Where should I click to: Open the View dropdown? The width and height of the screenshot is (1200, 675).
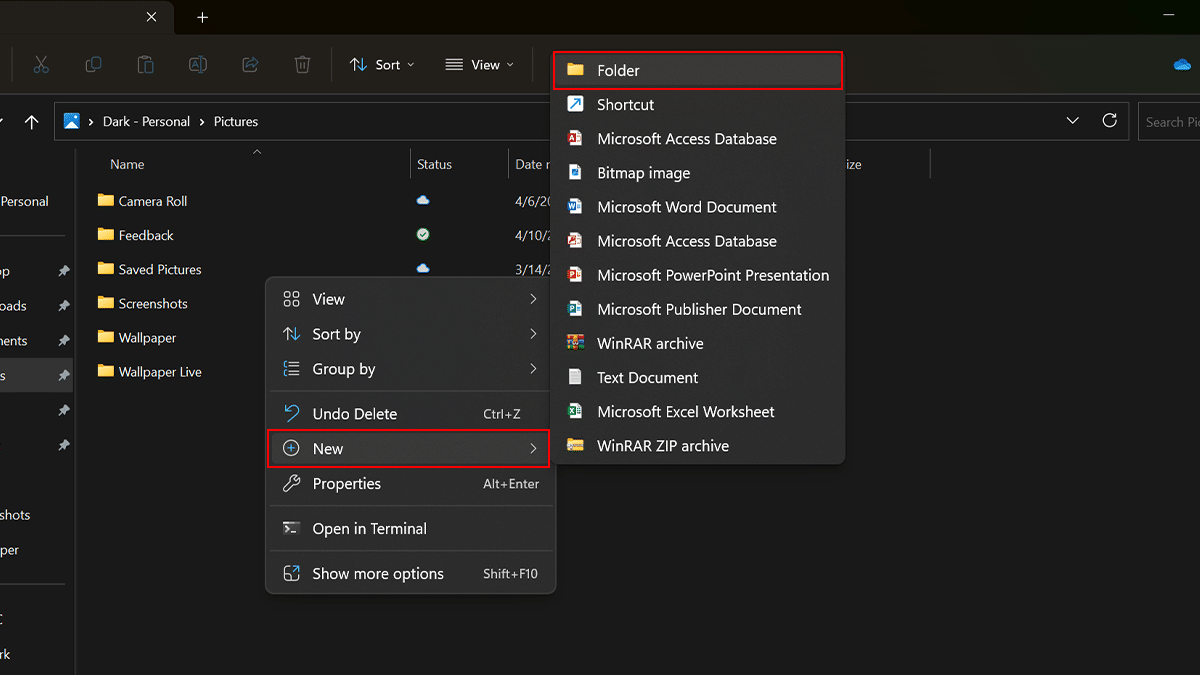coord(479,64)
